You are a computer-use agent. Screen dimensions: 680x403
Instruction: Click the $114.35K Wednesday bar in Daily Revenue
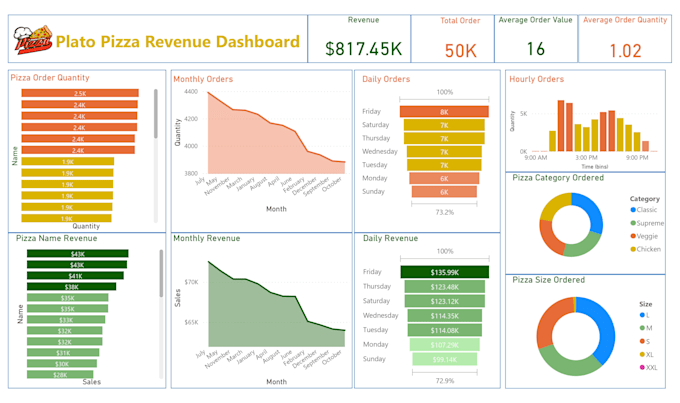[445, 316]
